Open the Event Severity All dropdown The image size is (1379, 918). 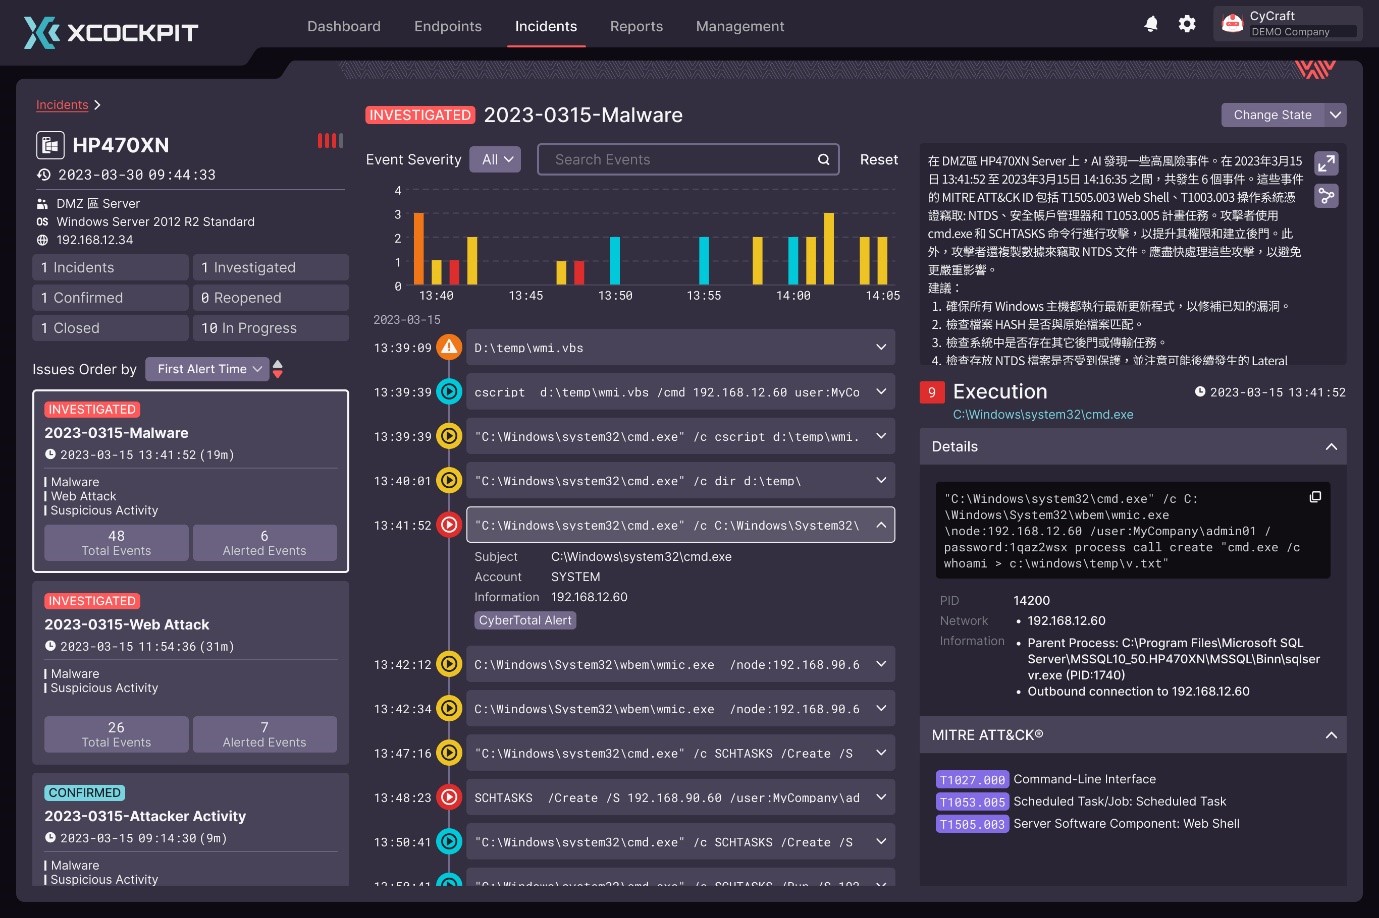pos(496,160)
